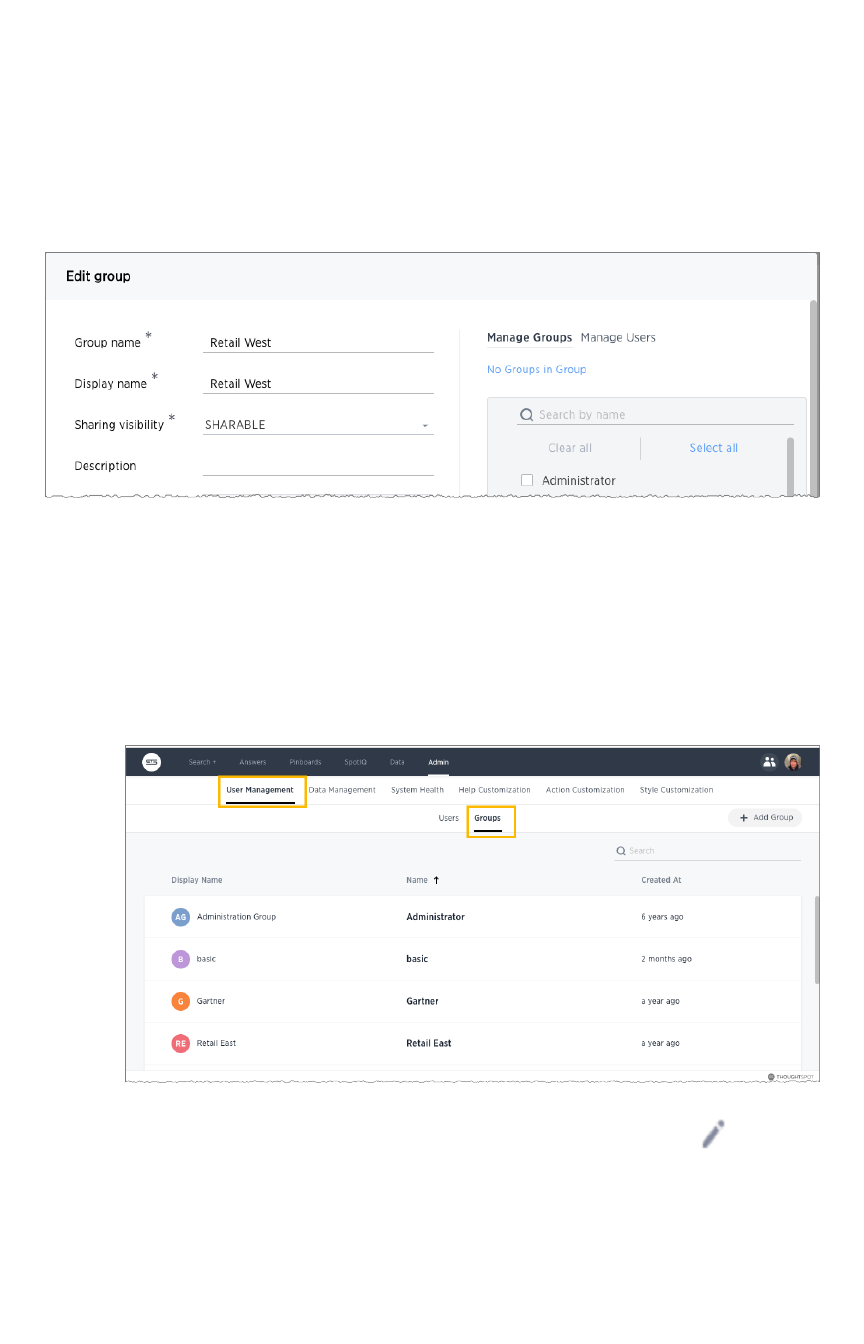The image size is (864, 1344).
Task: Select the Admin navigation item
Action: click(x=438, y=762)
